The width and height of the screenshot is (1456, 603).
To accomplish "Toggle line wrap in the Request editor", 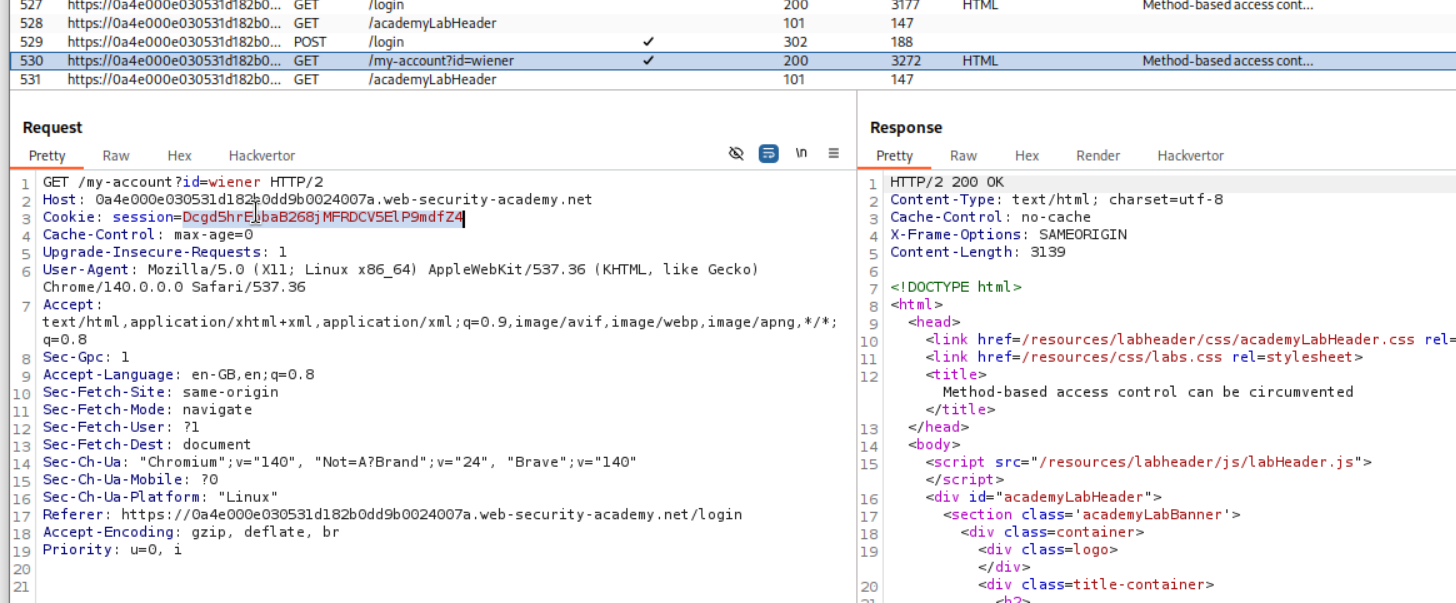I will 768,153.
